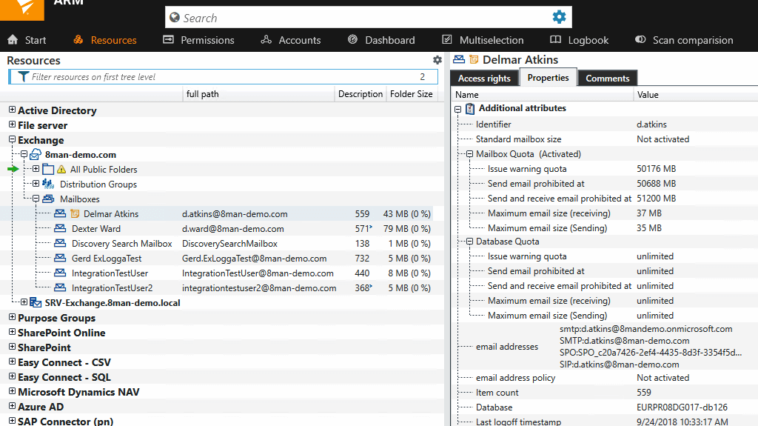Expand the Azure AD node
The height and width of the screenshot is (426, 758).
tap(12, 408)
